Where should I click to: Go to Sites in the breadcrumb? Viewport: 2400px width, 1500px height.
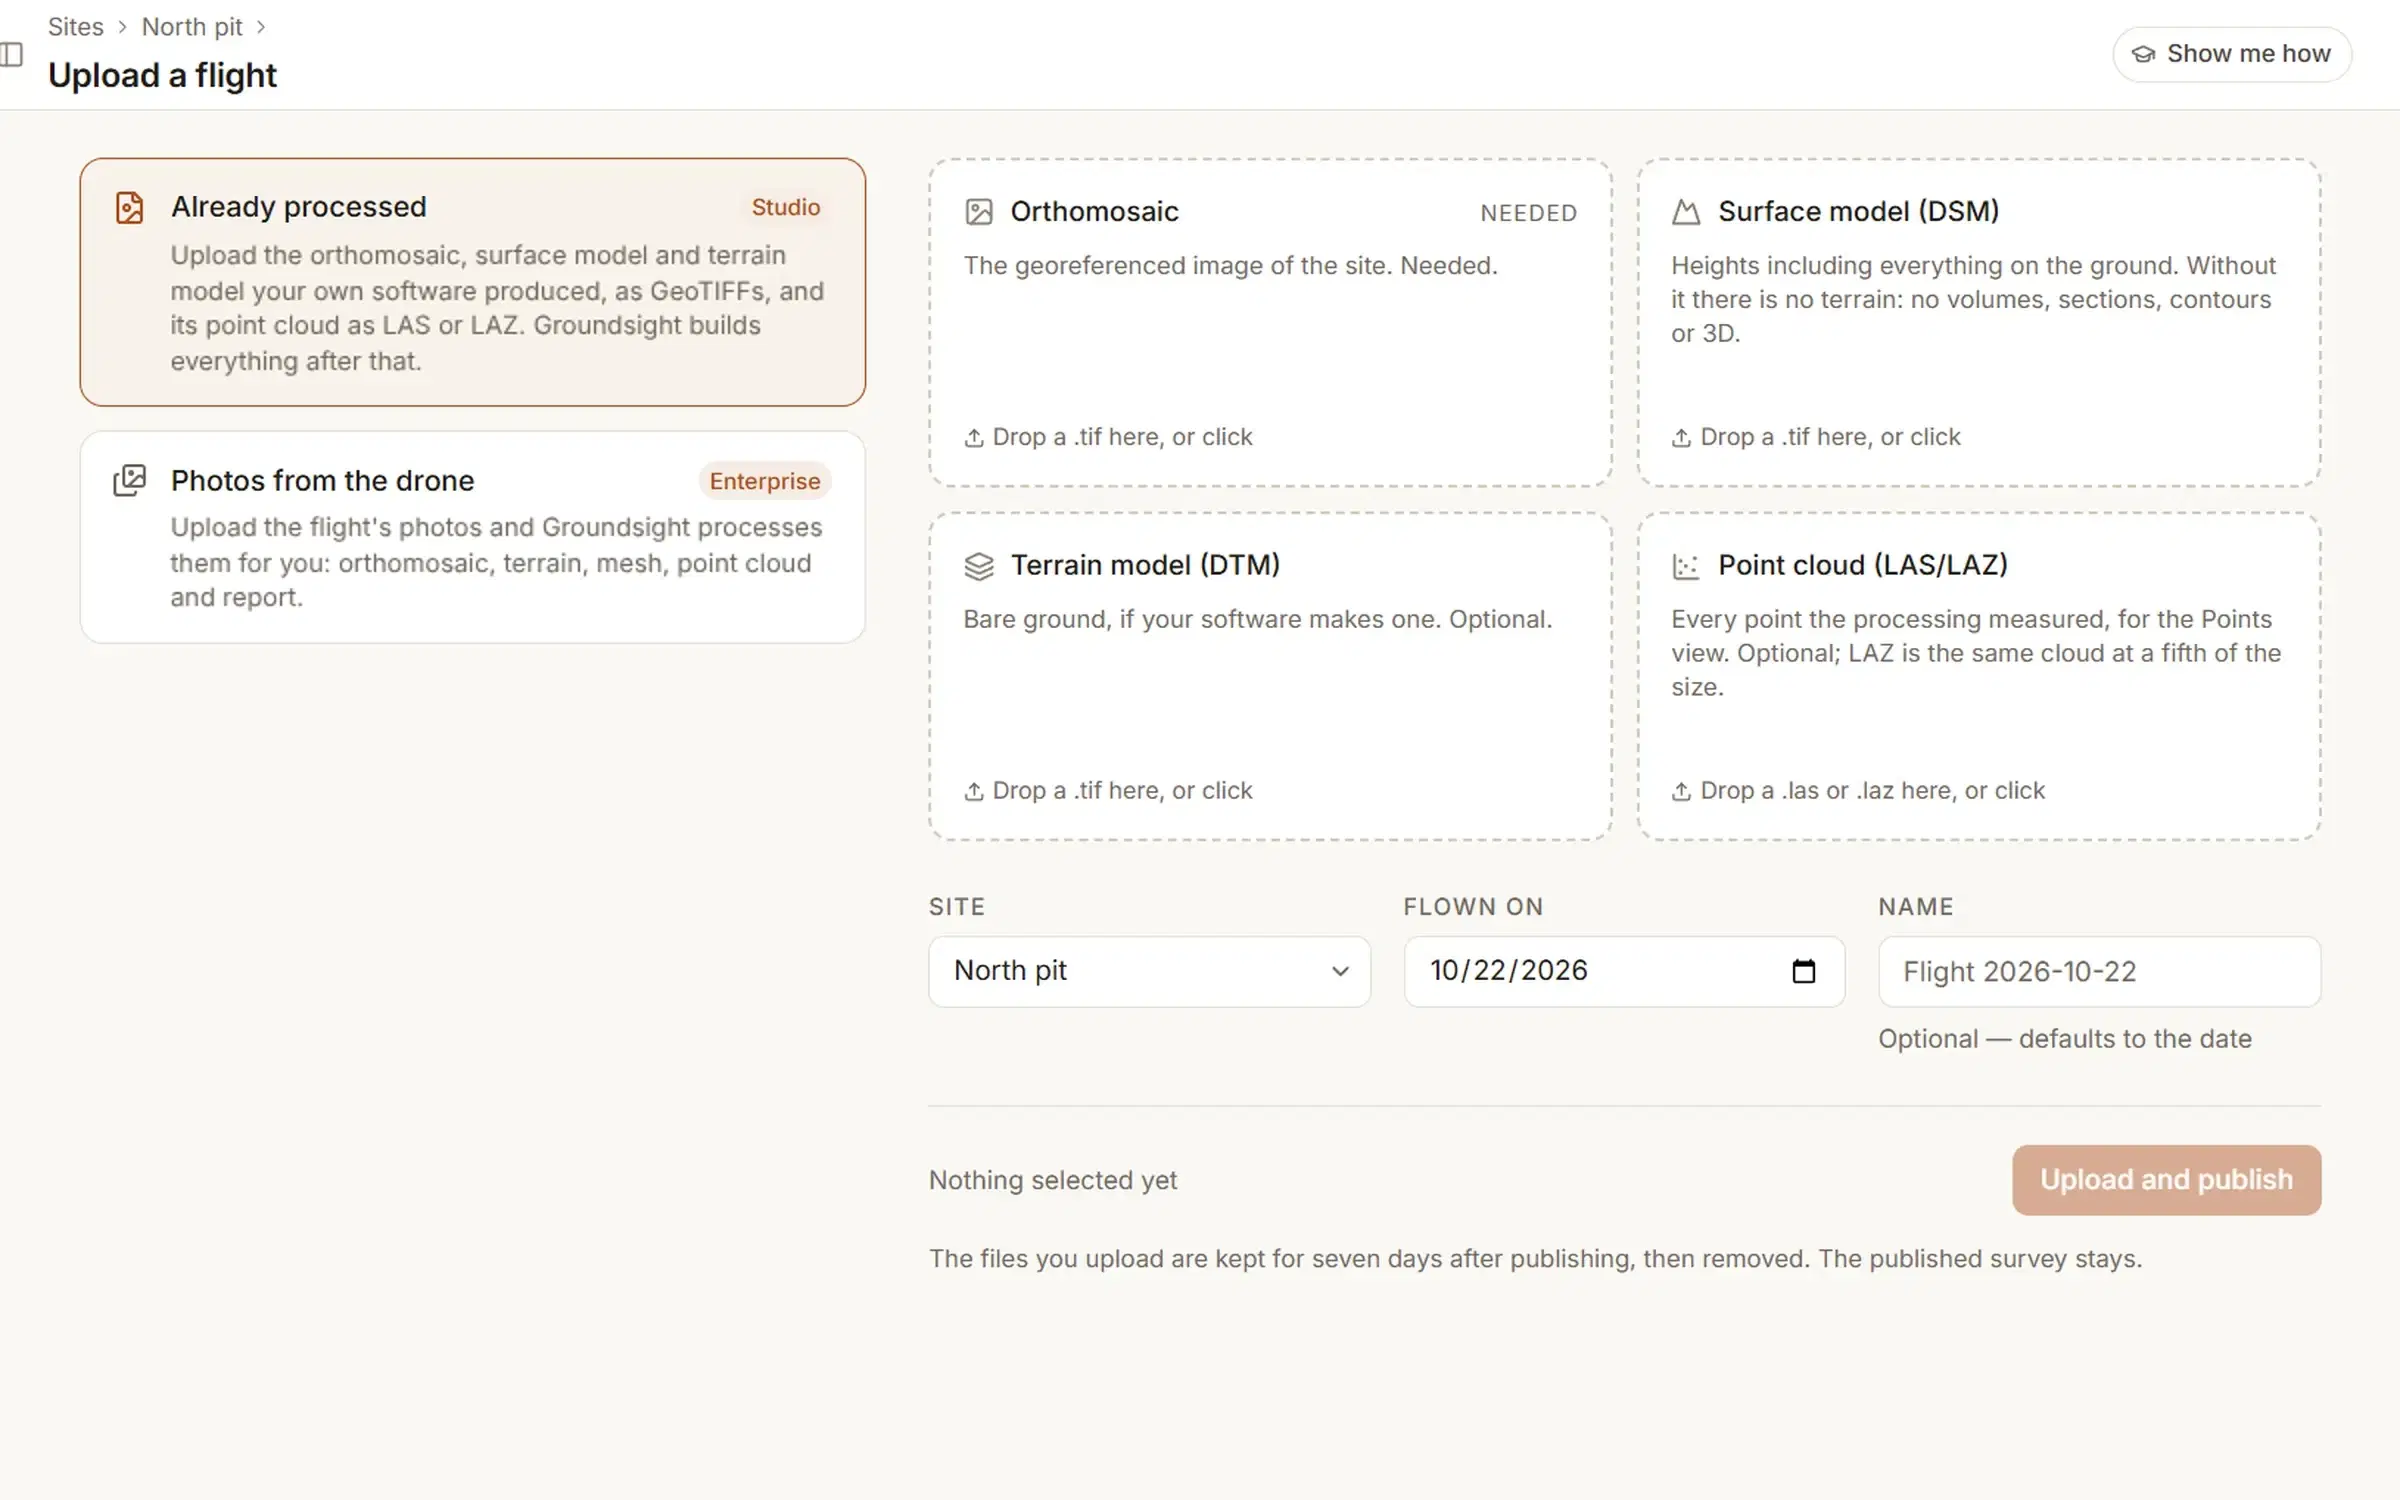point(76,27)
